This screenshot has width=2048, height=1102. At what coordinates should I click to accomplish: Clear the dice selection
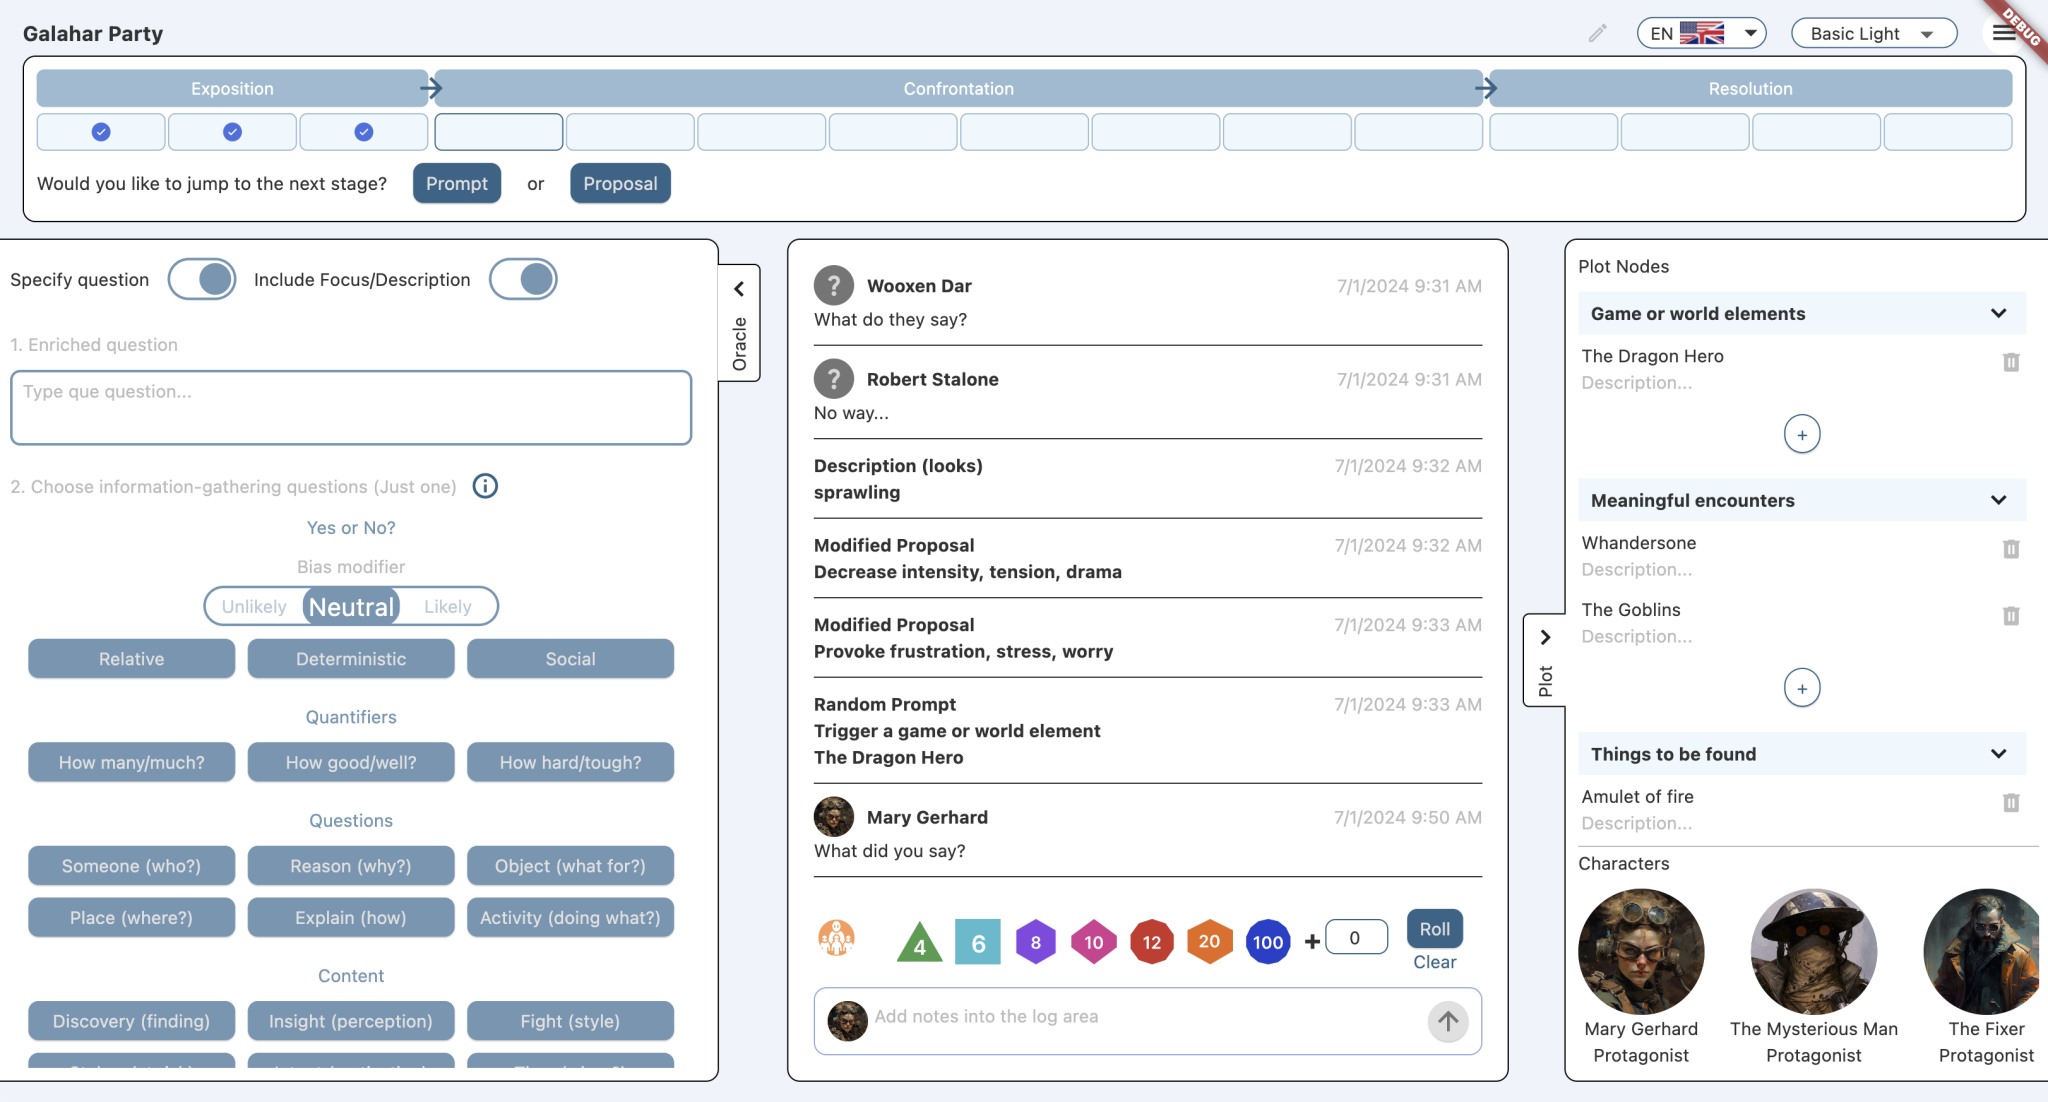point(1435,962)
